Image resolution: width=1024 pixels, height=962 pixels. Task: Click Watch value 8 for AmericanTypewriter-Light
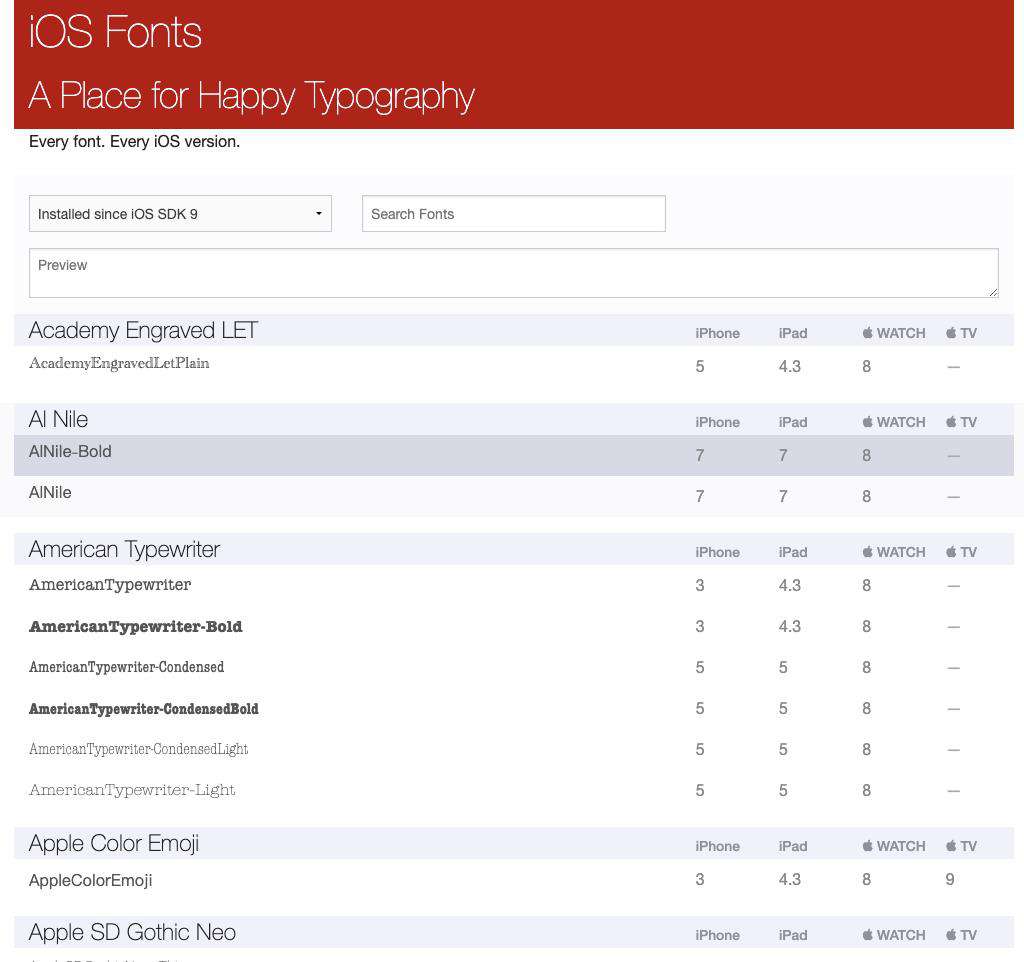867,790
